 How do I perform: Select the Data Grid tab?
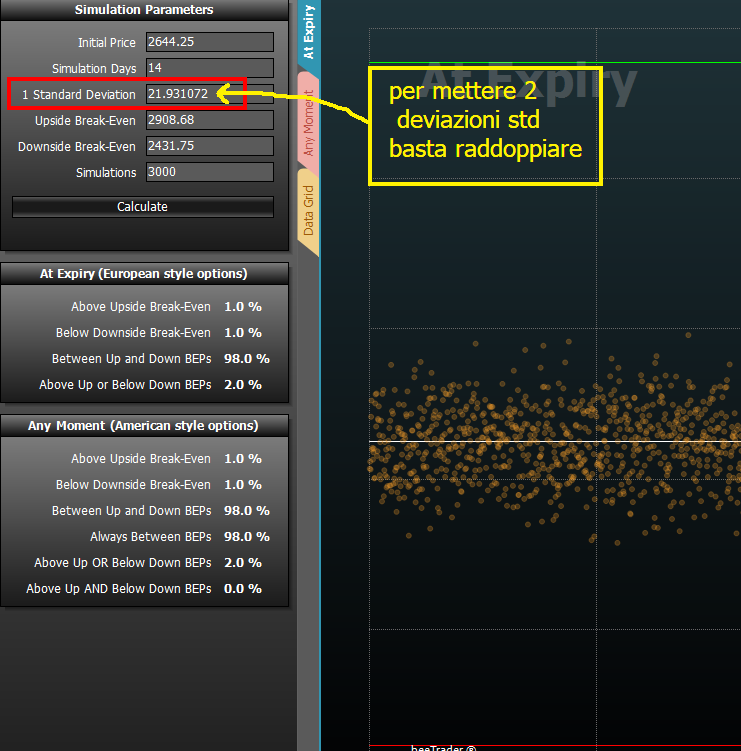pyautogui.click(x=309, y=211)
